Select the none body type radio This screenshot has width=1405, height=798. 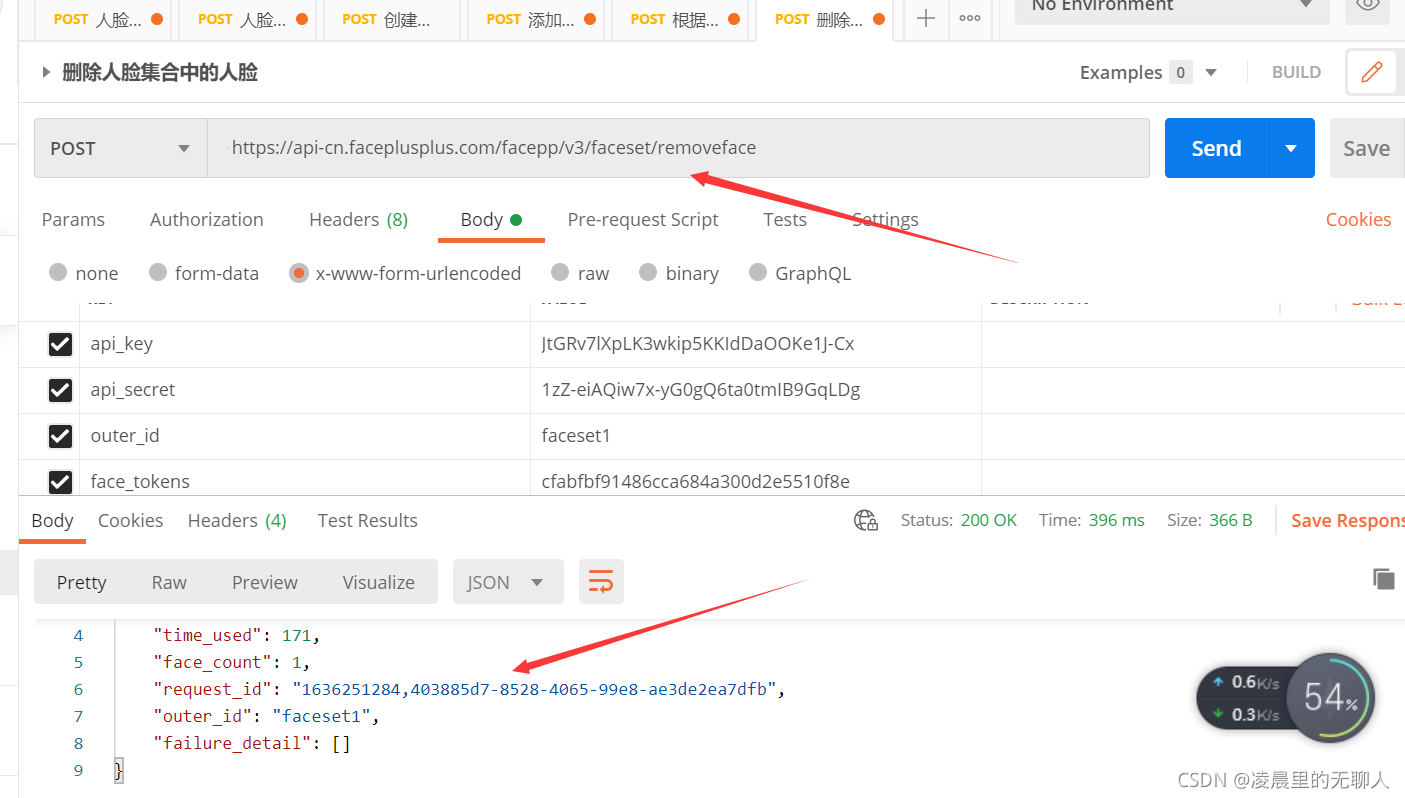tap(58, 272)
